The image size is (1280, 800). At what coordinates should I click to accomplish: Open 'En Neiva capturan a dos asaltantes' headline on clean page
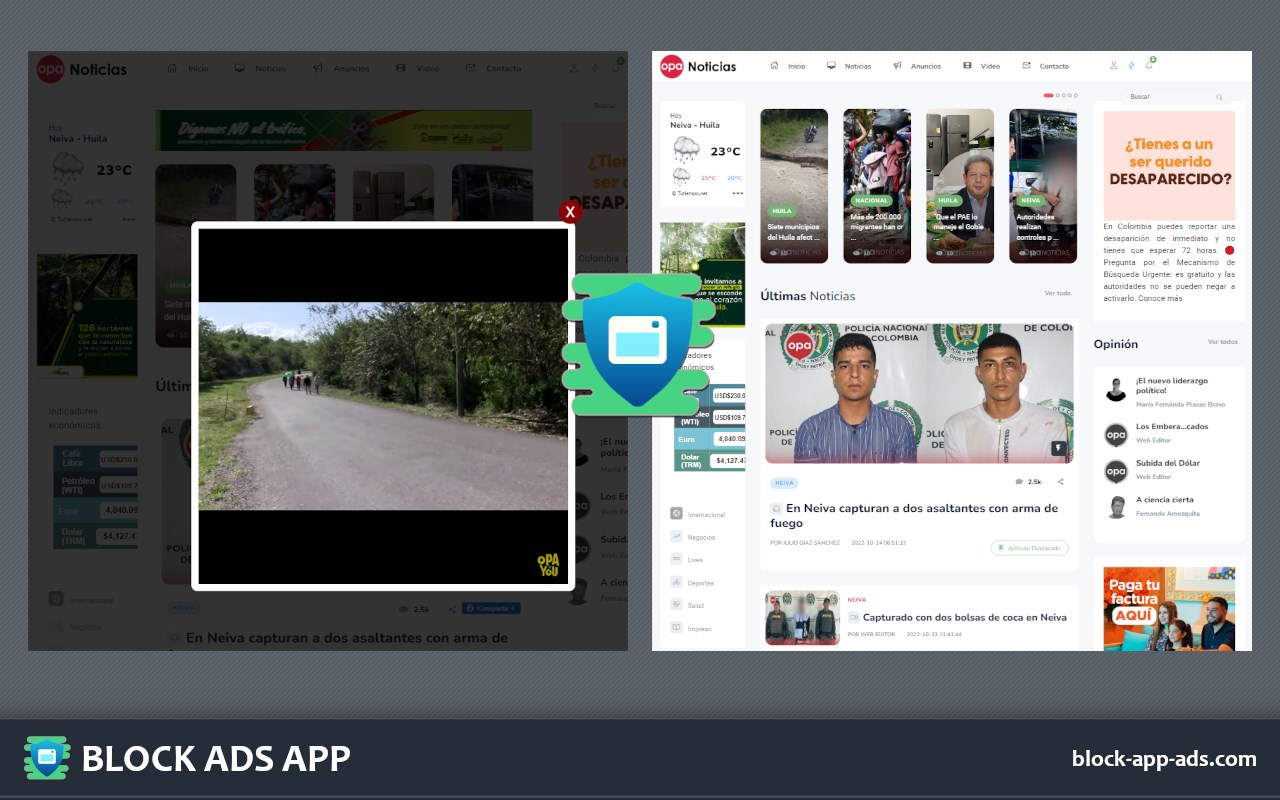click(914, 515)
